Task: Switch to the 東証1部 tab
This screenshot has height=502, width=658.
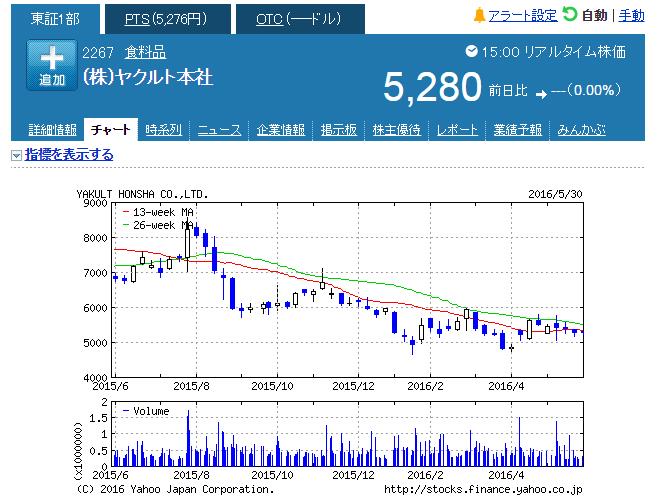Action: [x=55, y=19]
